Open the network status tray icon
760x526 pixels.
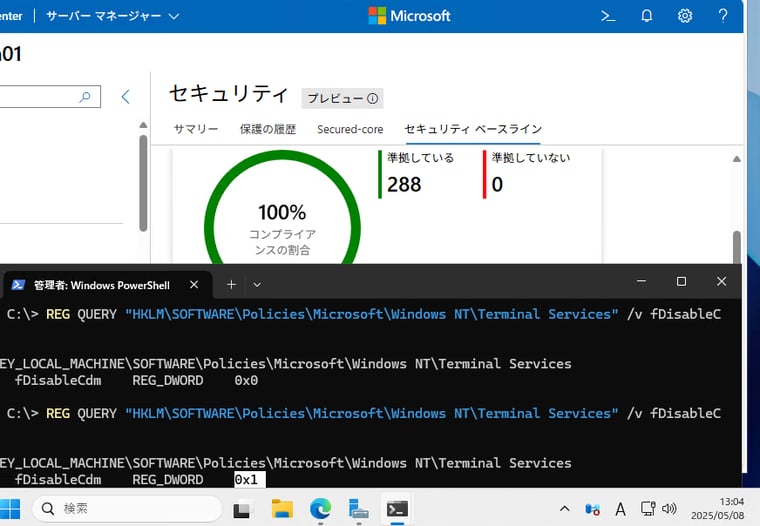click(648, 509)
